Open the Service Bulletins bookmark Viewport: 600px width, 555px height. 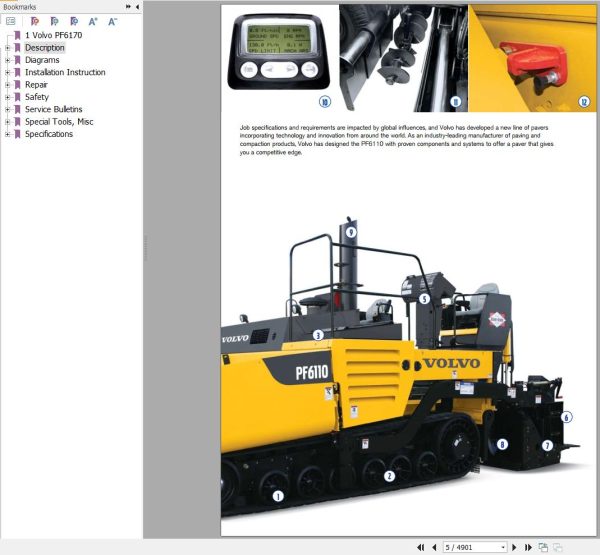54,109
